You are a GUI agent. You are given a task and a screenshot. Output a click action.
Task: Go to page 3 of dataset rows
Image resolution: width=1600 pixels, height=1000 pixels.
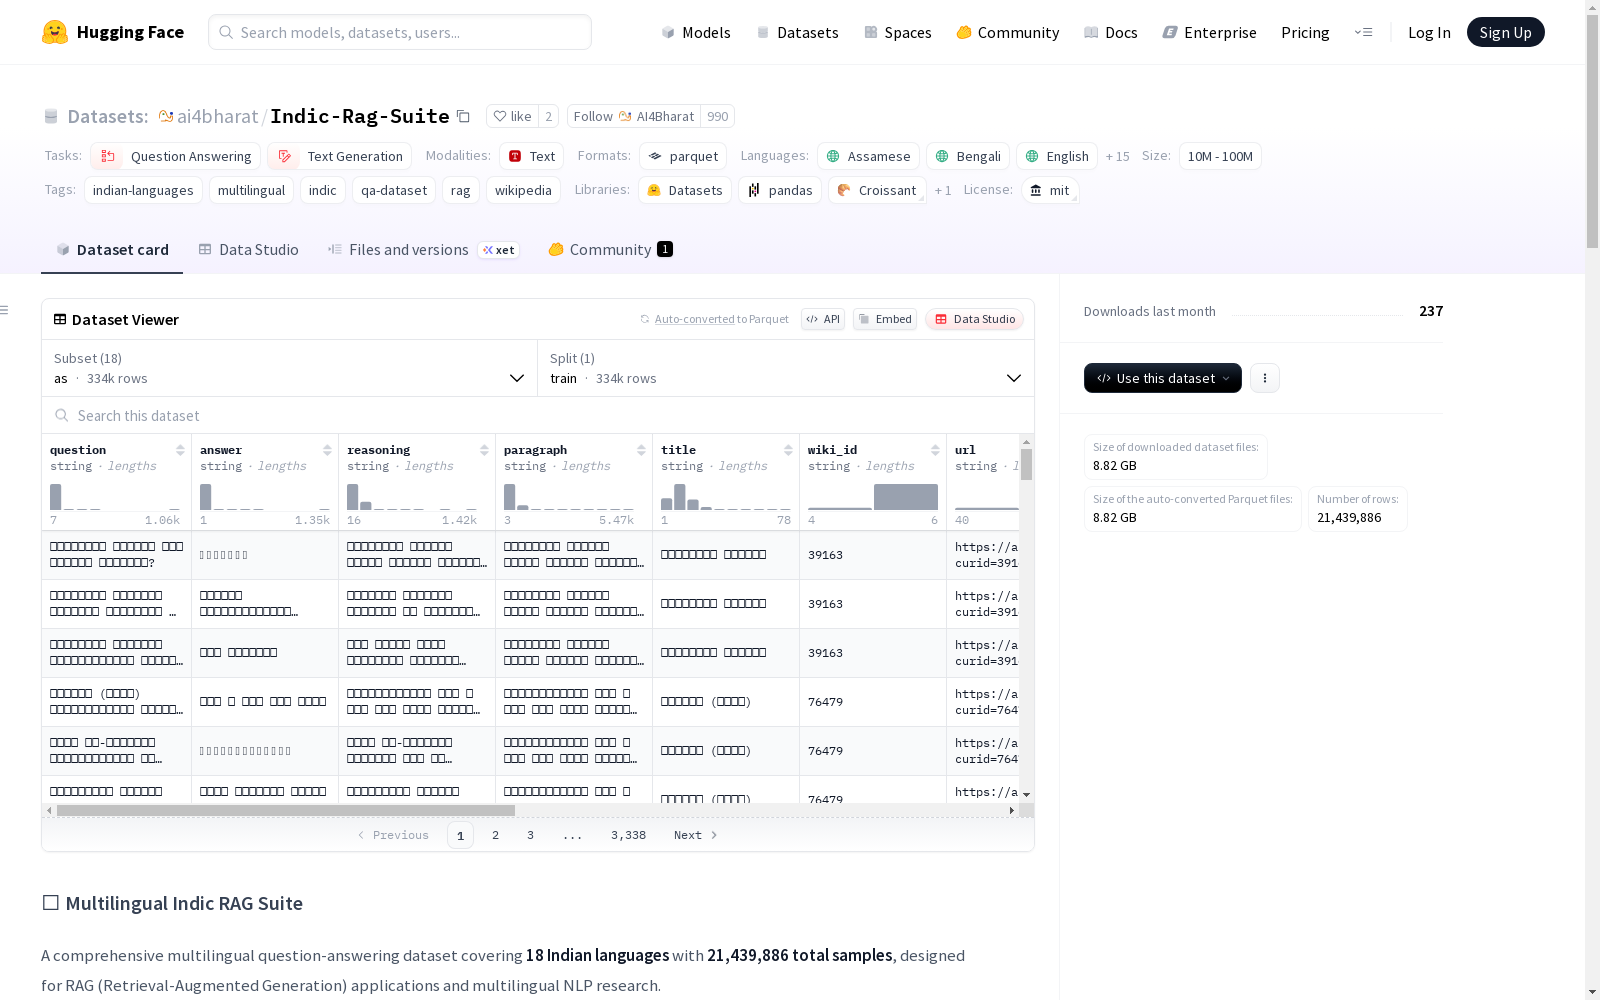pyautogui.click(x=530, y=835)
